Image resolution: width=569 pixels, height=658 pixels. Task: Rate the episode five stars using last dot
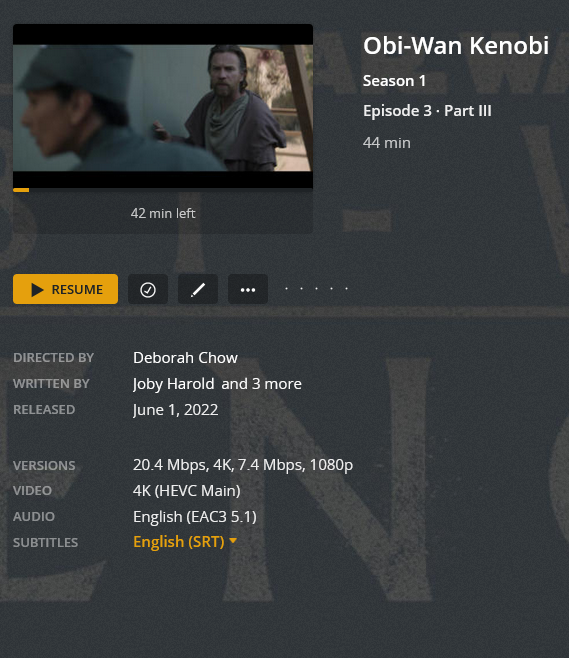(x=347, y=288)
